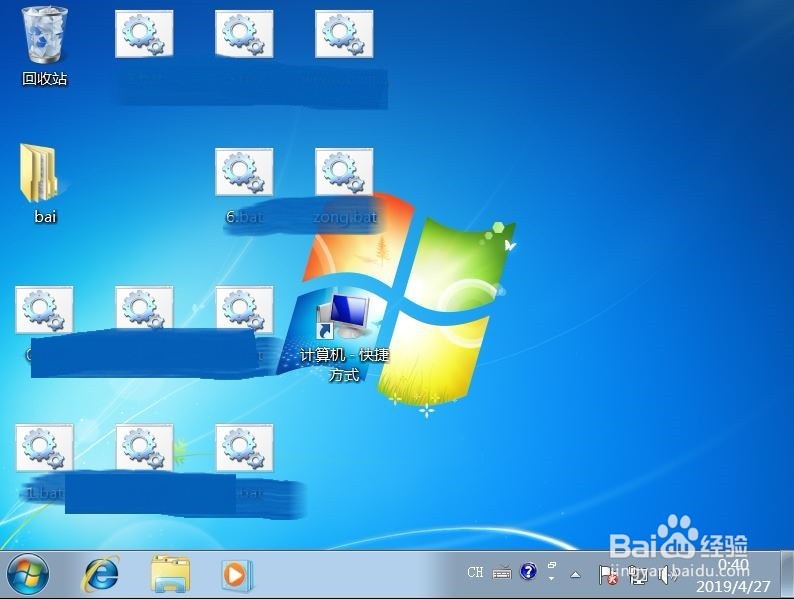The height and width of the screenshot is (599, 794).
Task: Open the CH input language indicator
Action: point(475,572)
